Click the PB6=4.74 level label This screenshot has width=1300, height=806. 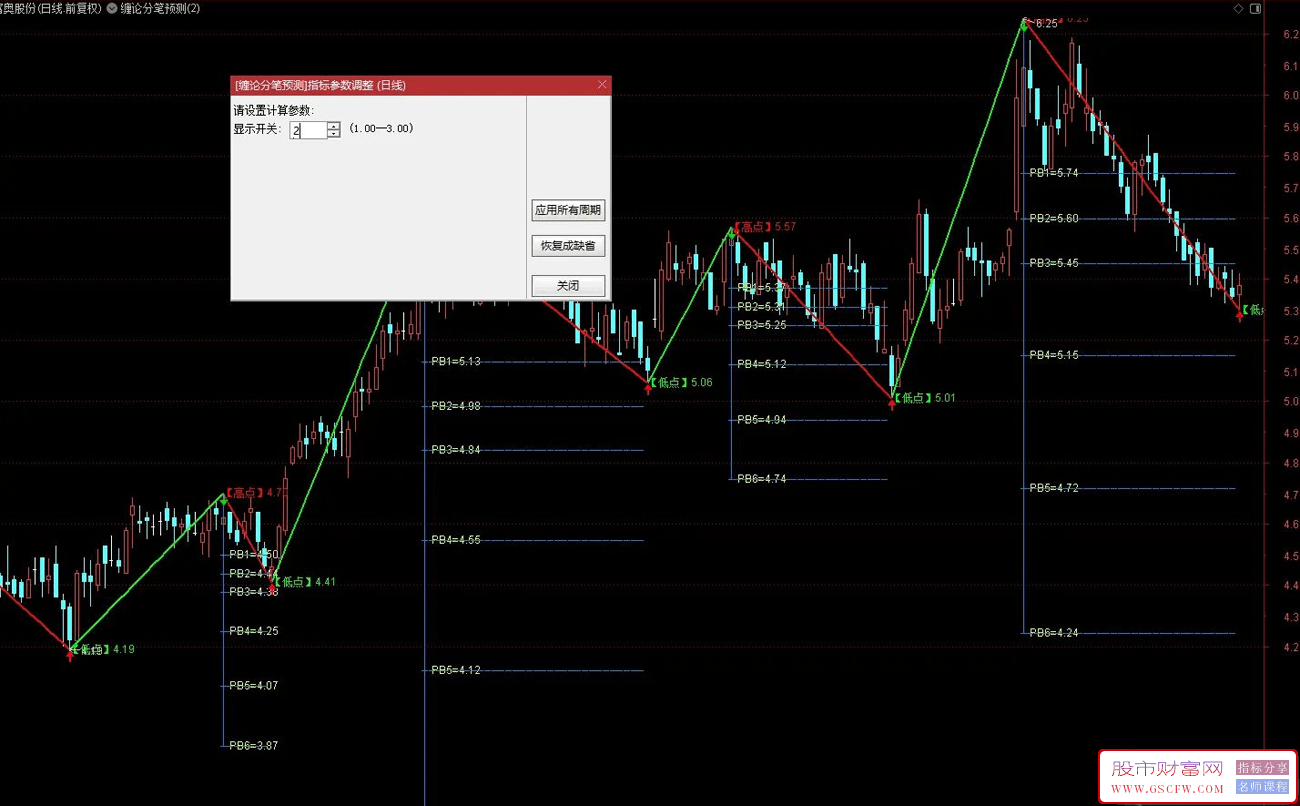click(762, 479)
